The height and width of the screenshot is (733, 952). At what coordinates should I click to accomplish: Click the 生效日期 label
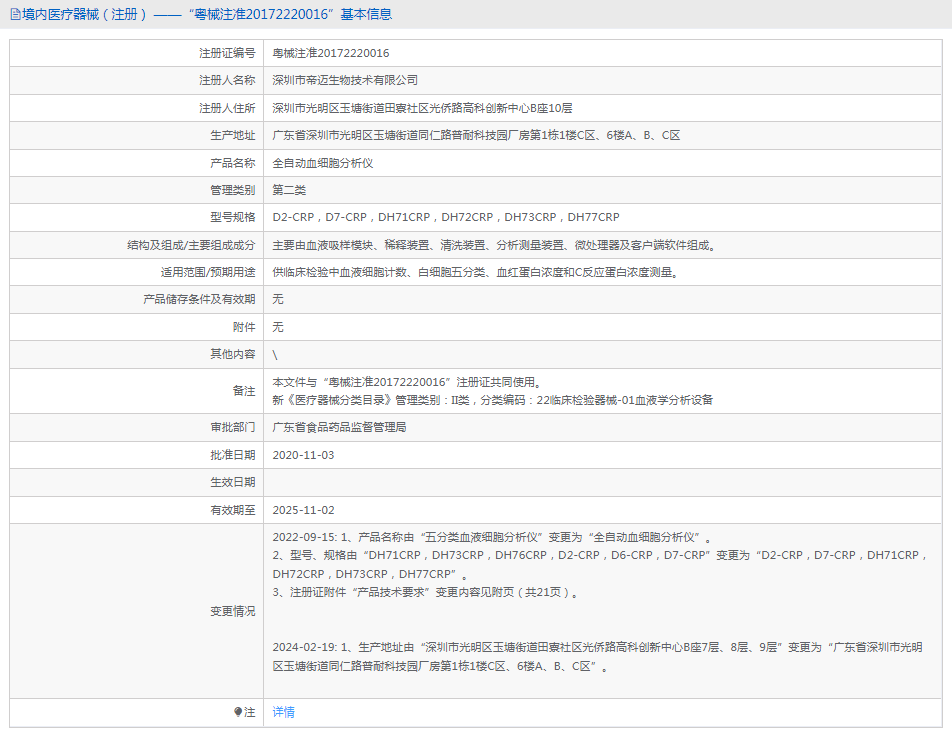tap(233, 482)
